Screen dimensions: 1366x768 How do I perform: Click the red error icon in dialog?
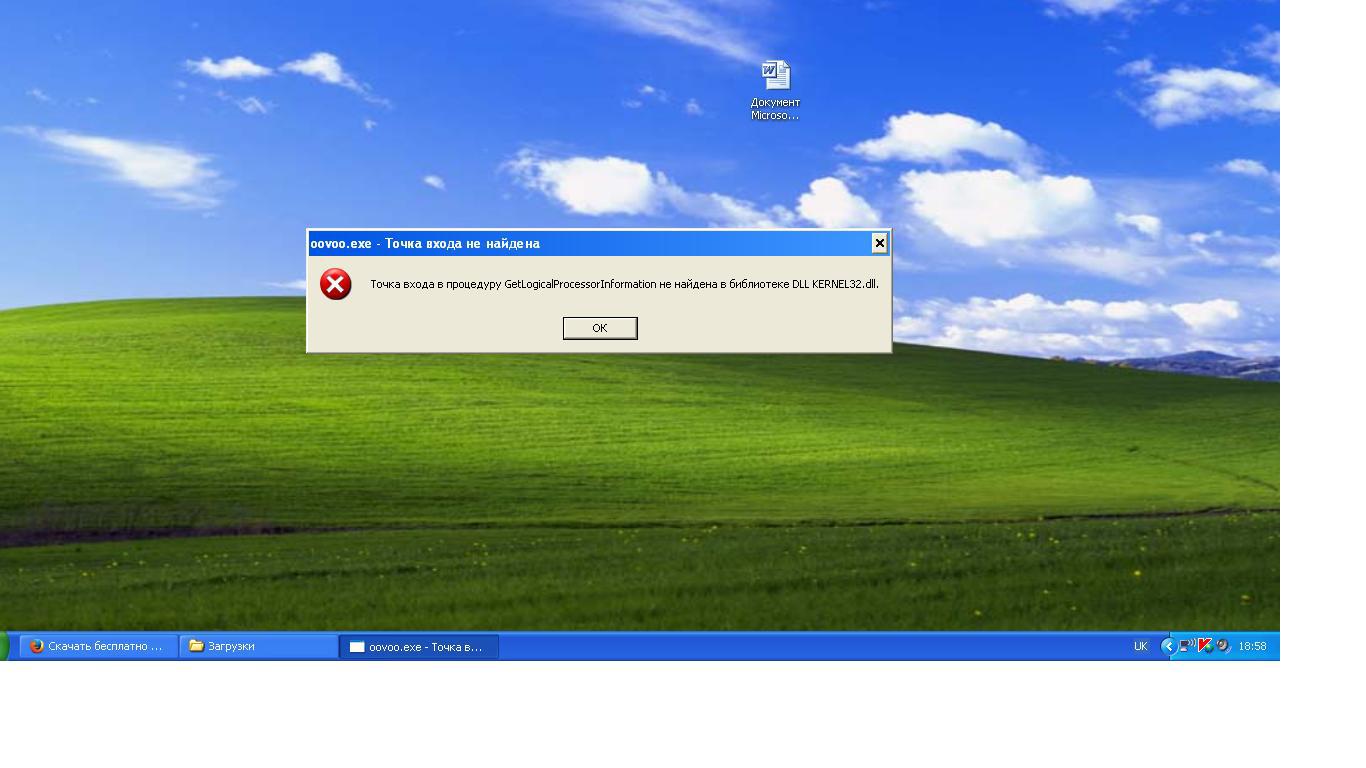point(335,284)
